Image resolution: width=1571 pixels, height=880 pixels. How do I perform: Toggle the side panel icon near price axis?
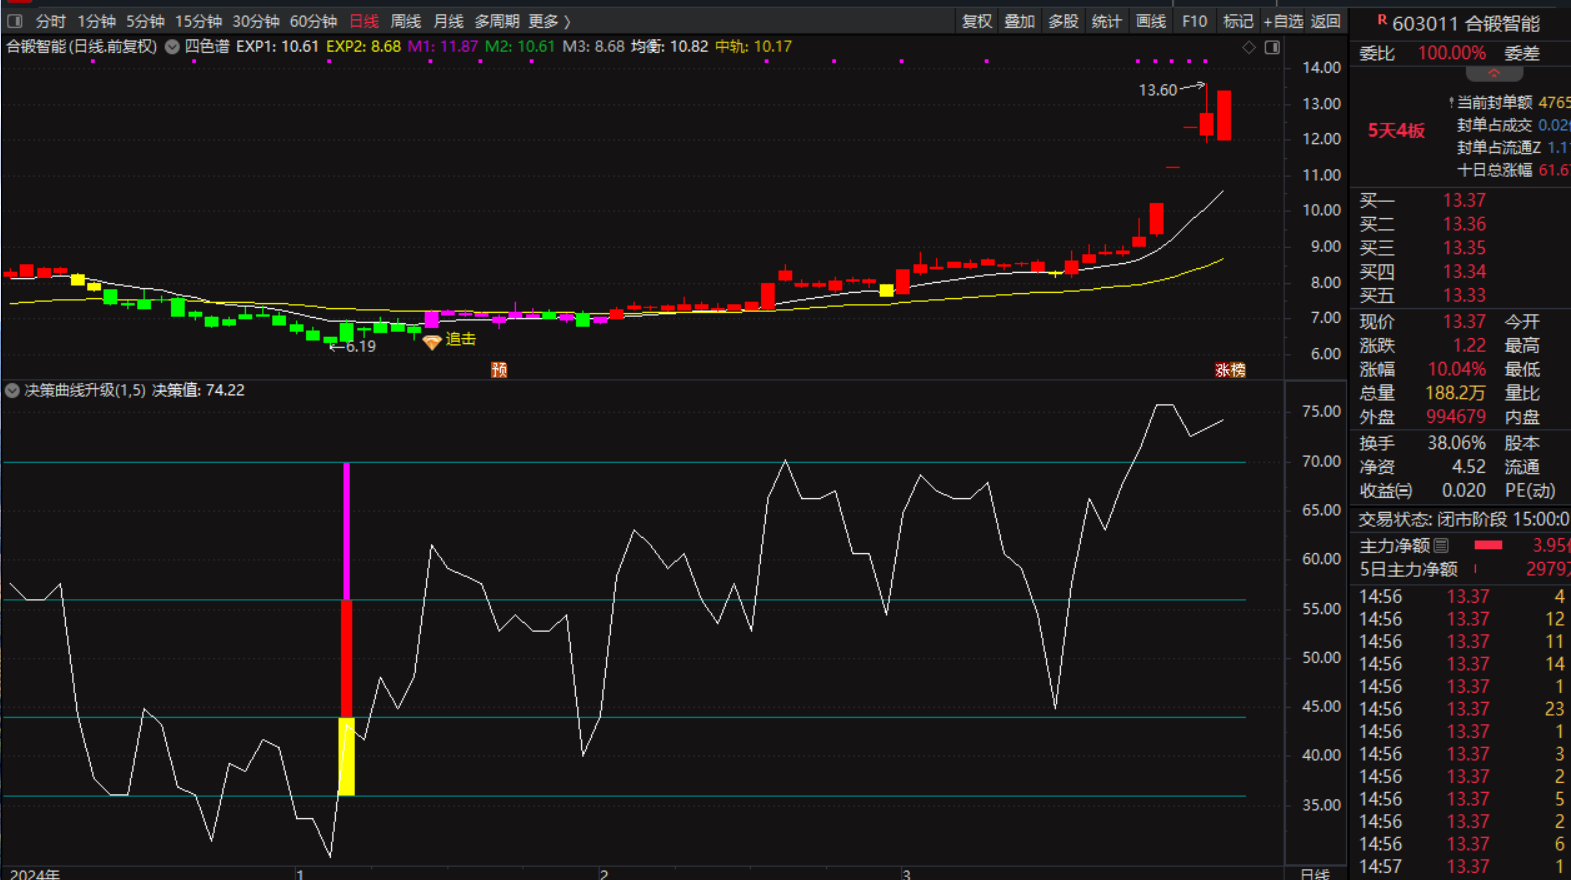[x=1272, y=47]
